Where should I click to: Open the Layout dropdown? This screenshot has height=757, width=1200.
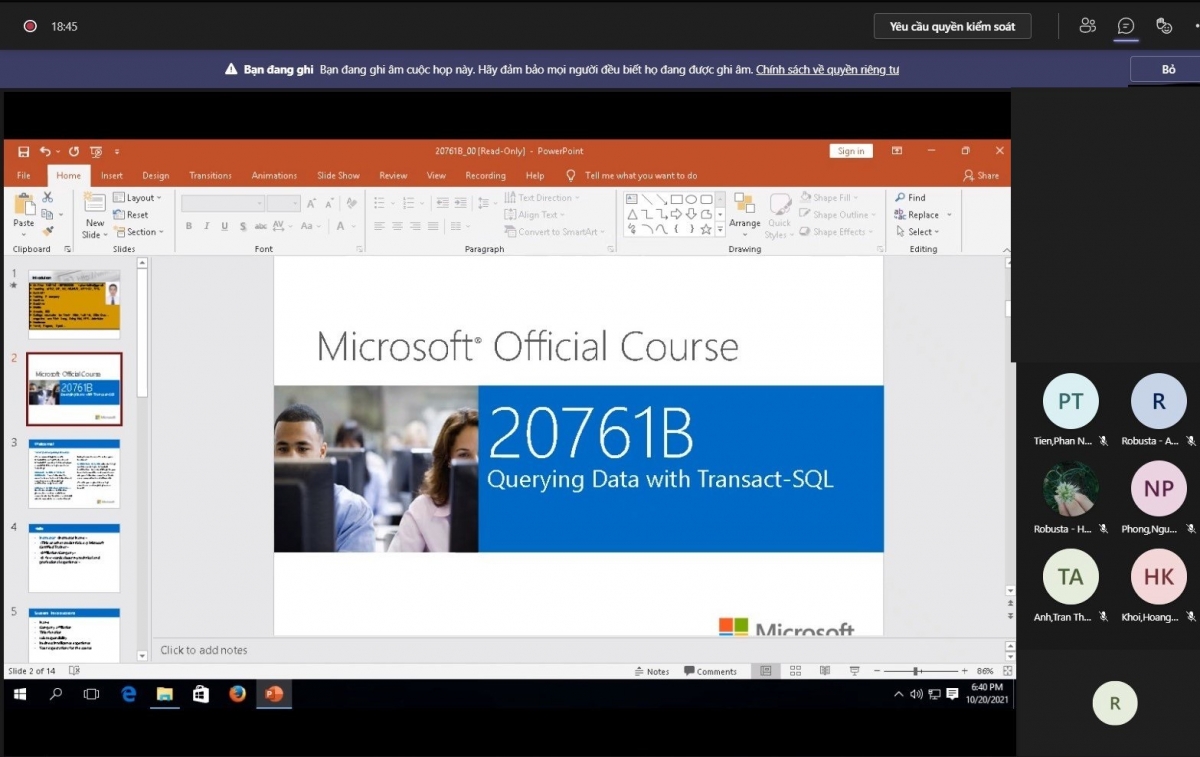(139, 198)
